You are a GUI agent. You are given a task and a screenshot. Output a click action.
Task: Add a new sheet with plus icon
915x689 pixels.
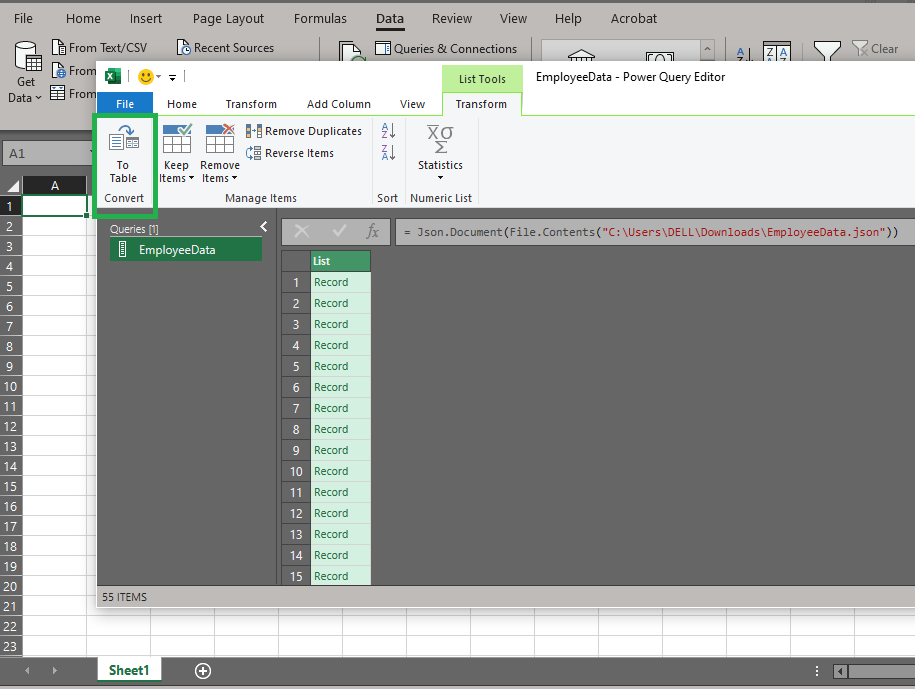(x=202, y=671)
